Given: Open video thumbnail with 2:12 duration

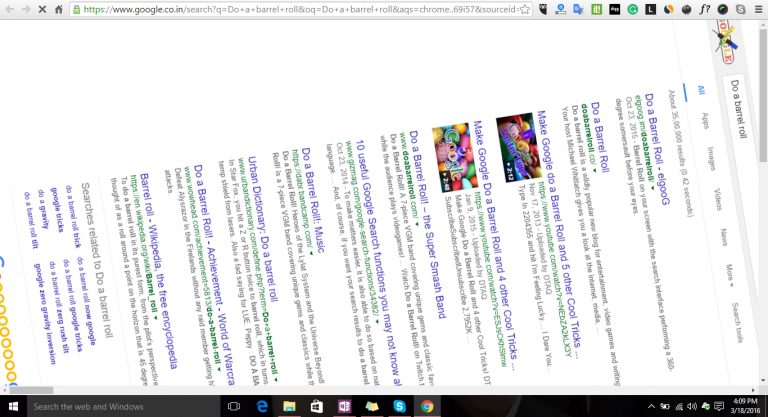Looking at the screenshot, I should point(519,147).
